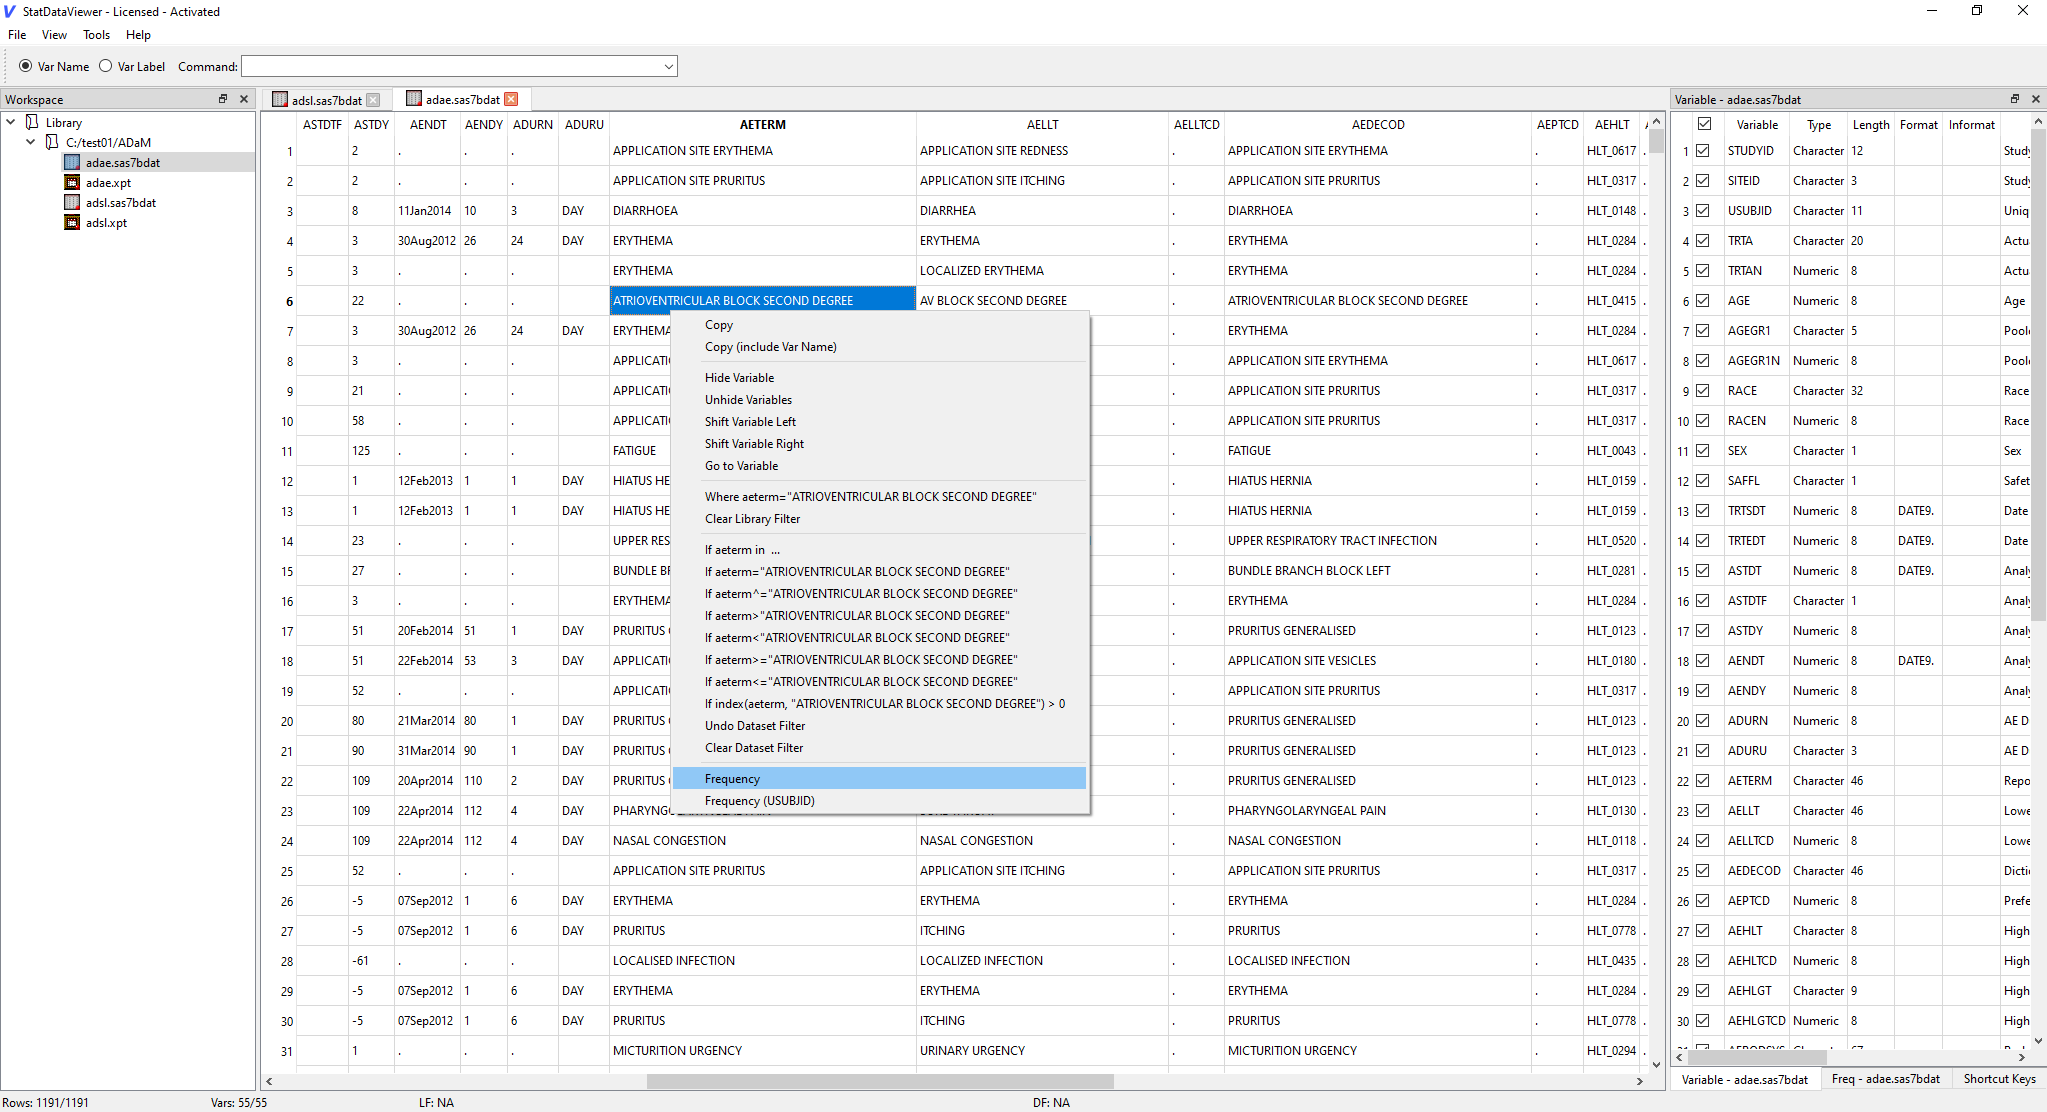Choose Clear Library Filter
2047x1112 pixels.
(x=879, y=519)
